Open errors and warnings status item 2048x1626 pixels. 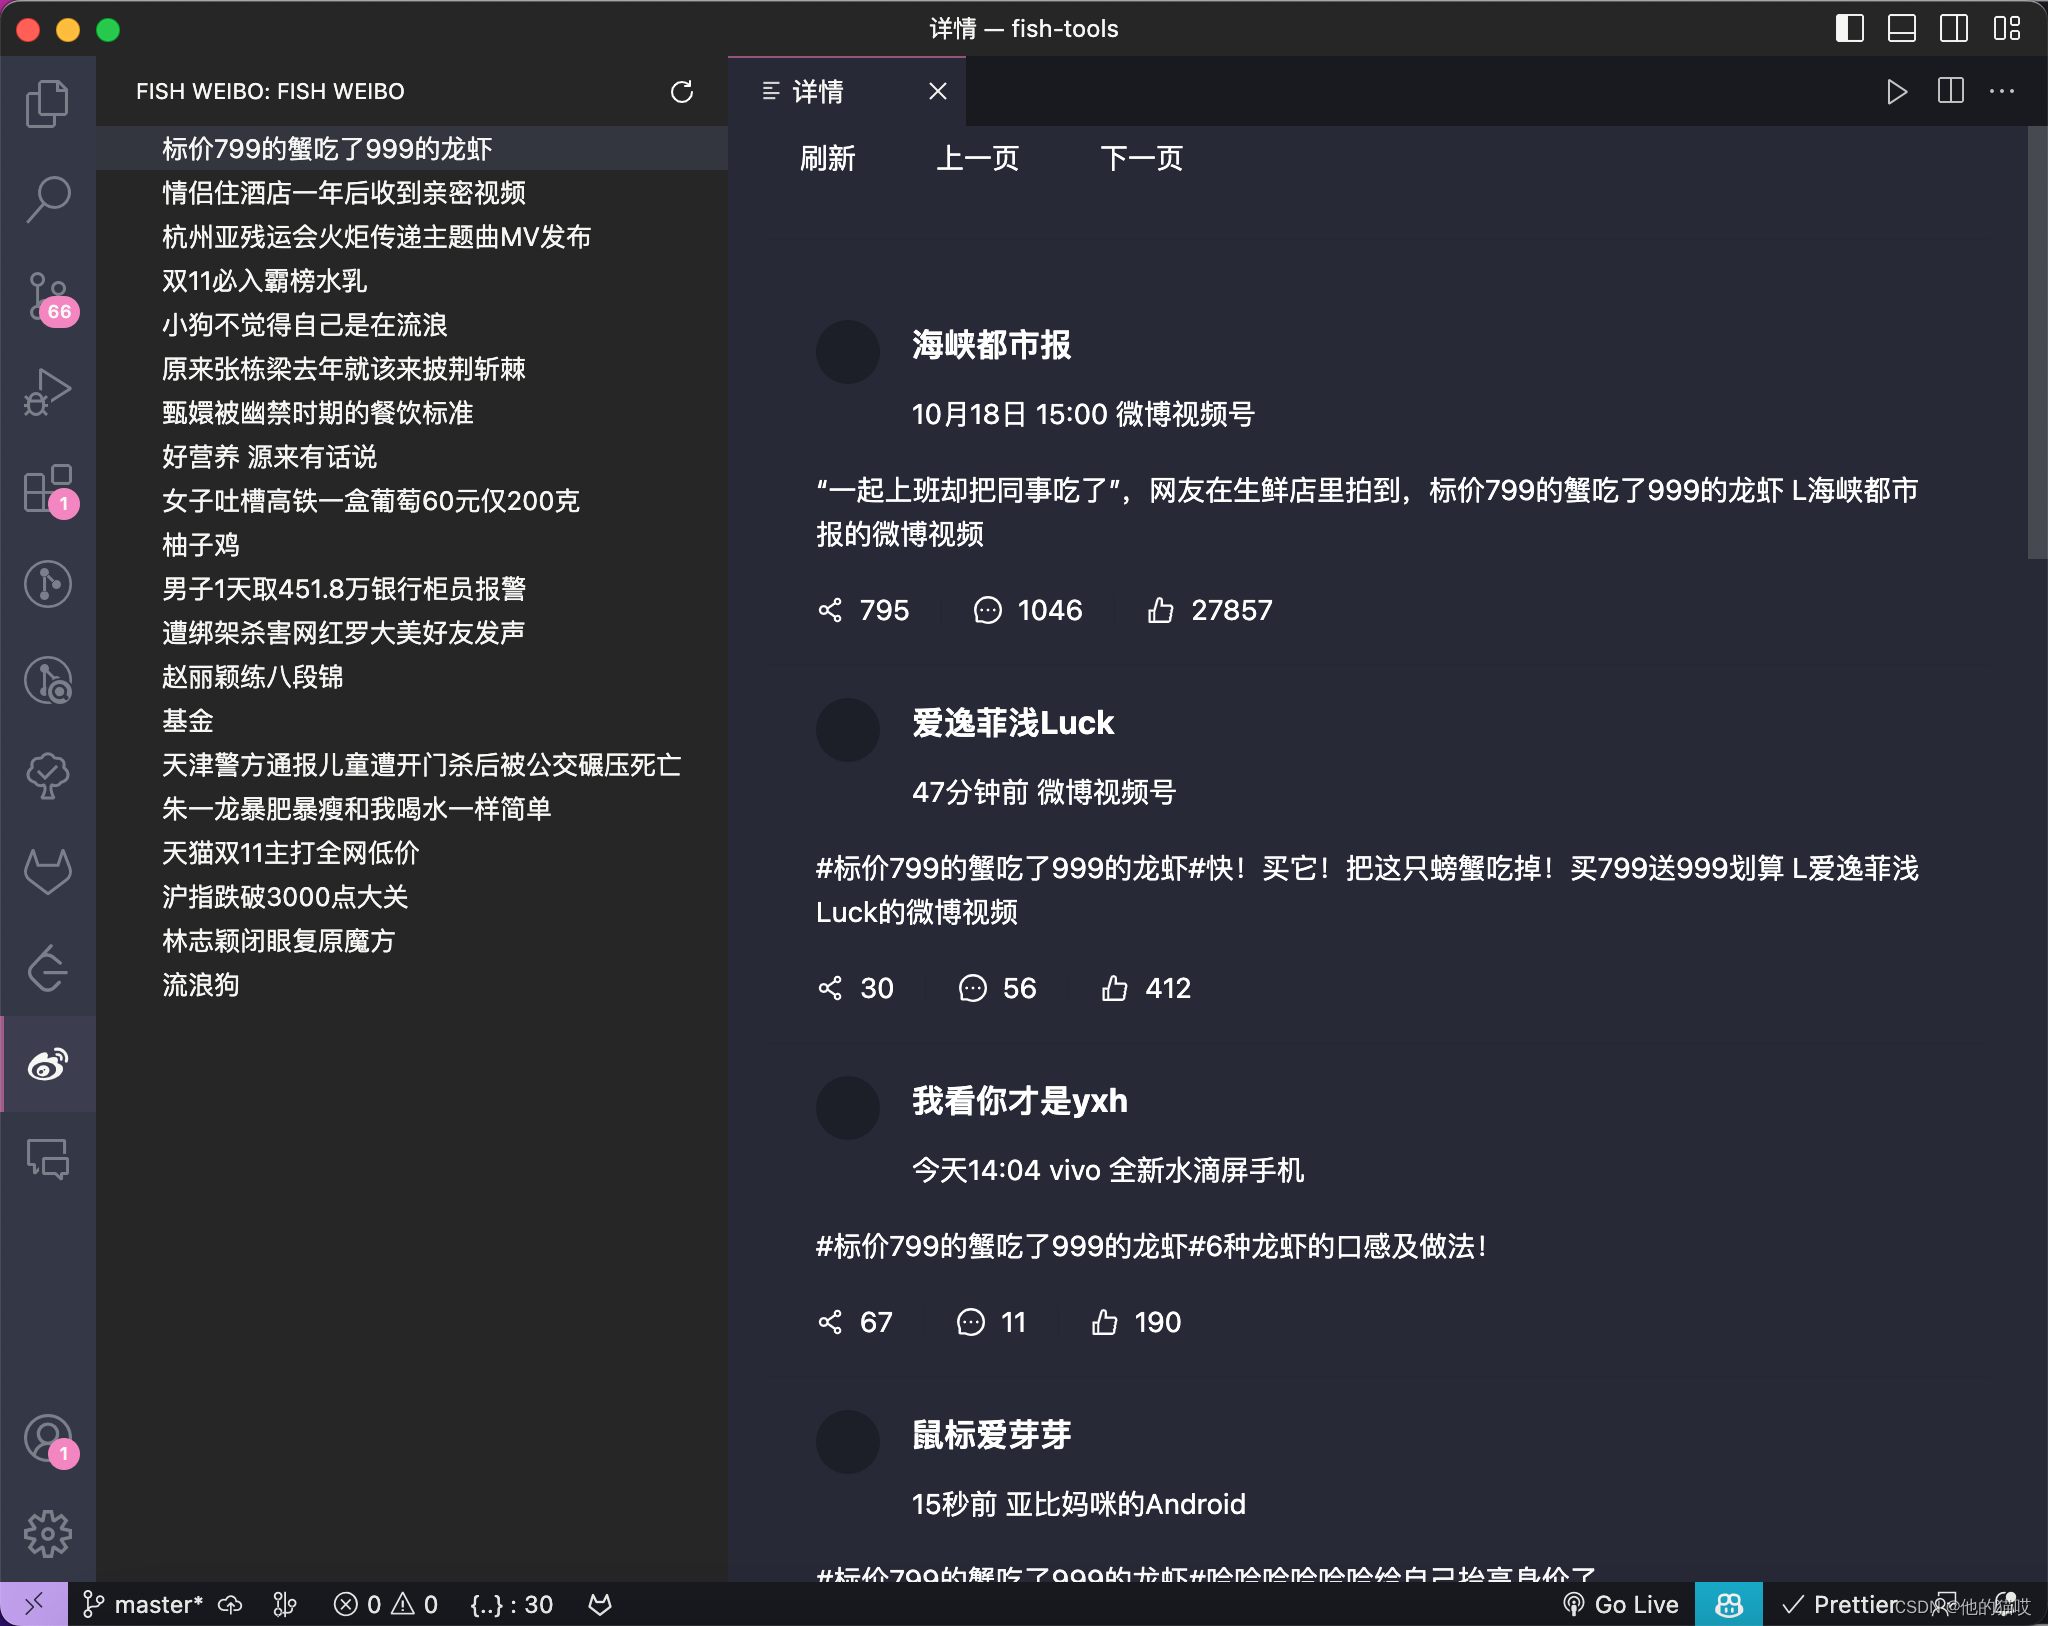coord(385,1604)
